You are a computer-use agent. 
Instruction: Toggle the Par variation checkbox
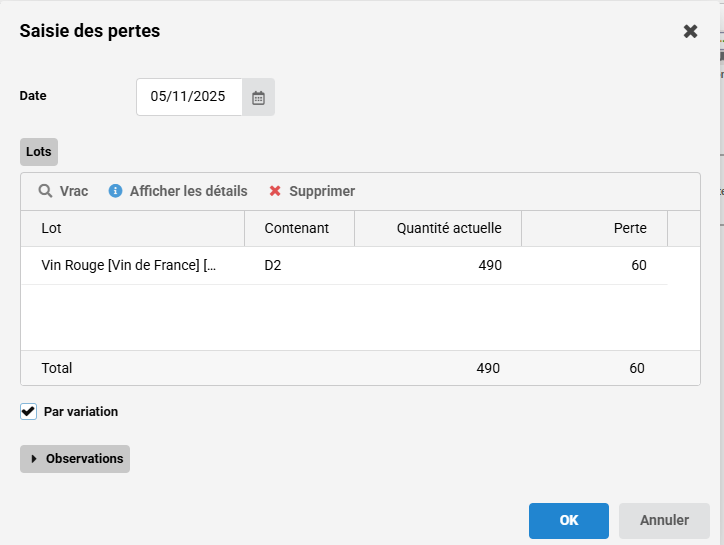29,411
